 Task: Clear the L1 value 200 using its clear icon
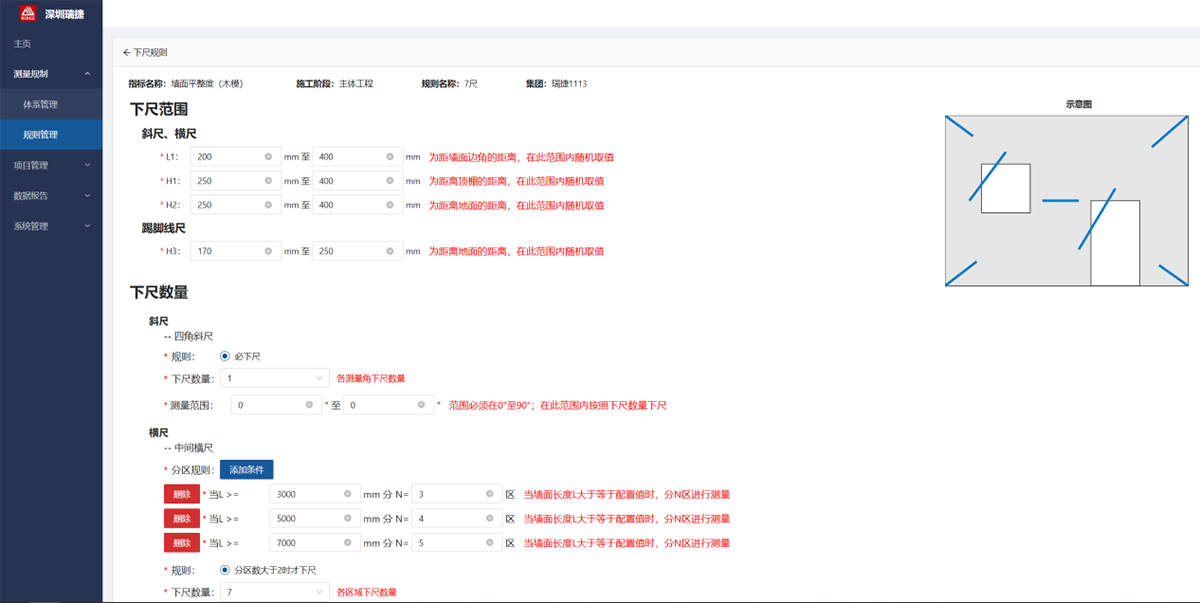267,156
